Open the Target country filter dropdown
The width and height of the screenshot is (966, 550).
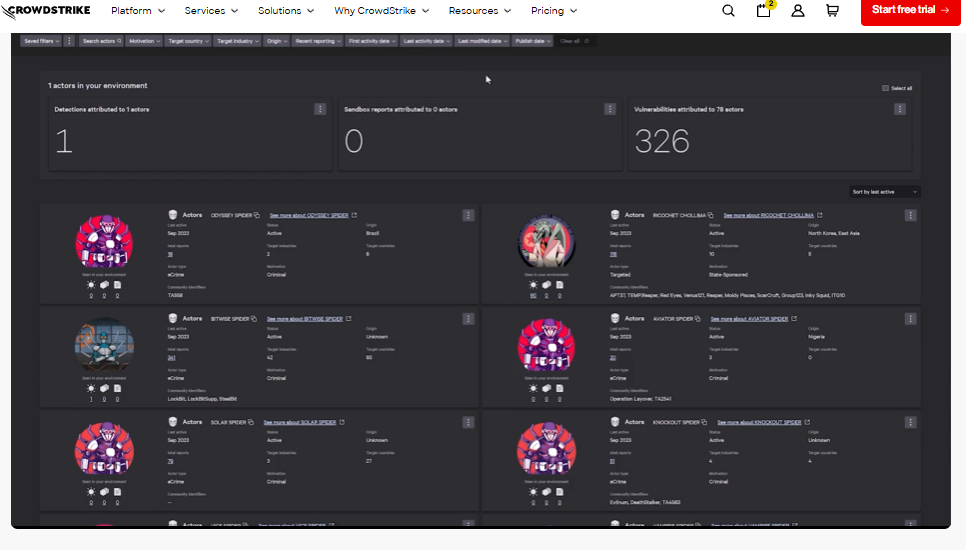click(x=188, y=41)
